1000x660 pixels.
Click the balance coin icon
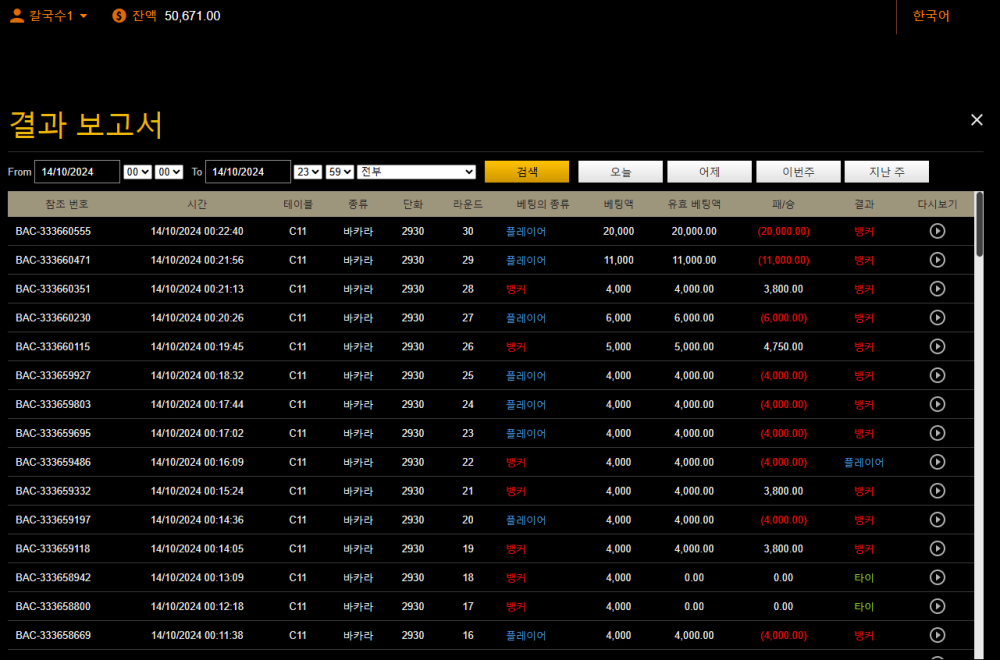119,15
